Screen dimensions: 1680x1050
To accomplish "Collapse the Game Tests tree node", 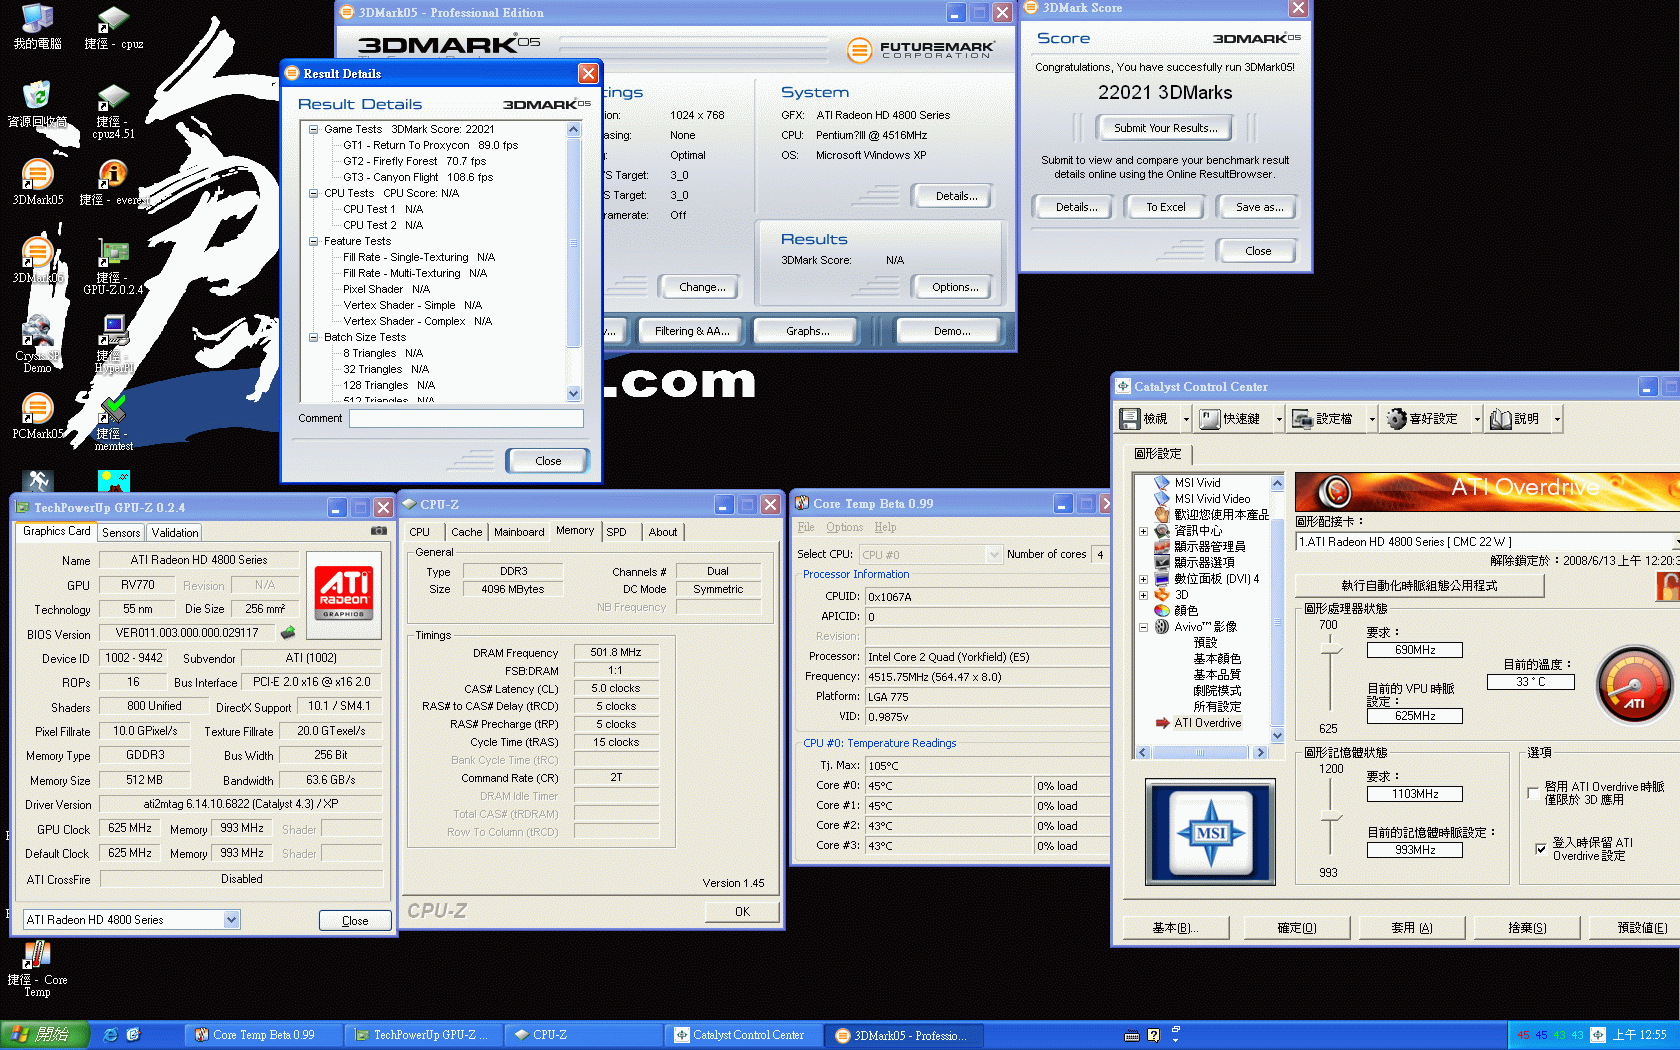I will [314, 129].
